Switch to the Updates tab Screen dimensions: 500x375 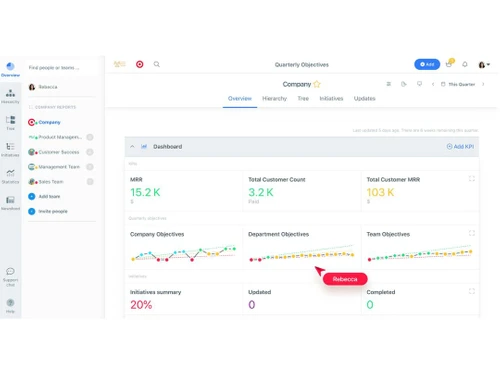click(x=365, y=98)
